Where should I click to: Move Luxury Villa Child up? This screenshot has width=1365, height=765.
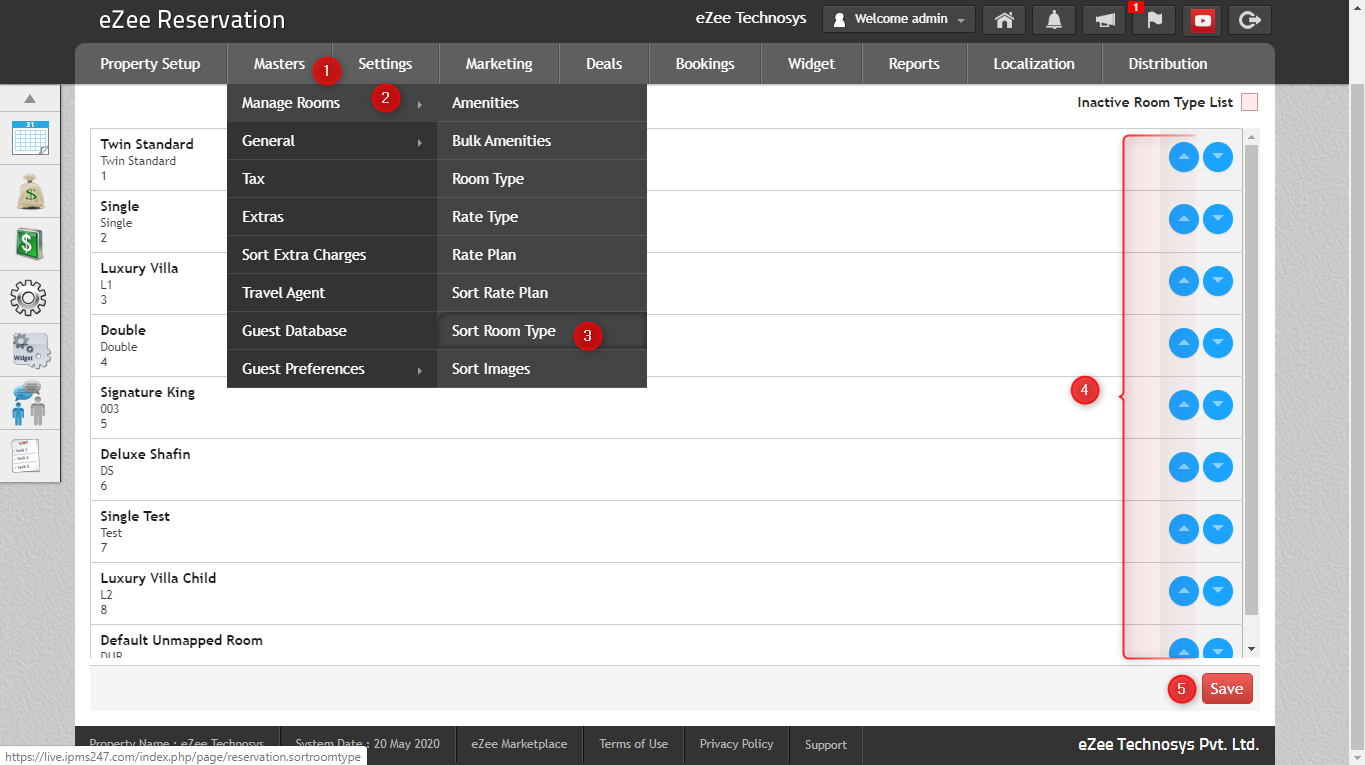click(1184, 591)
